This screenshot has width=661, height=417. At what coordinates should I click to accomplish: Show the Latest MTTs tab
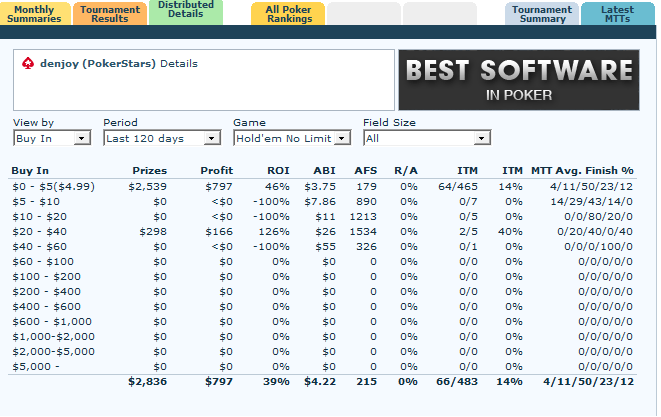click(x=617, y=14)
